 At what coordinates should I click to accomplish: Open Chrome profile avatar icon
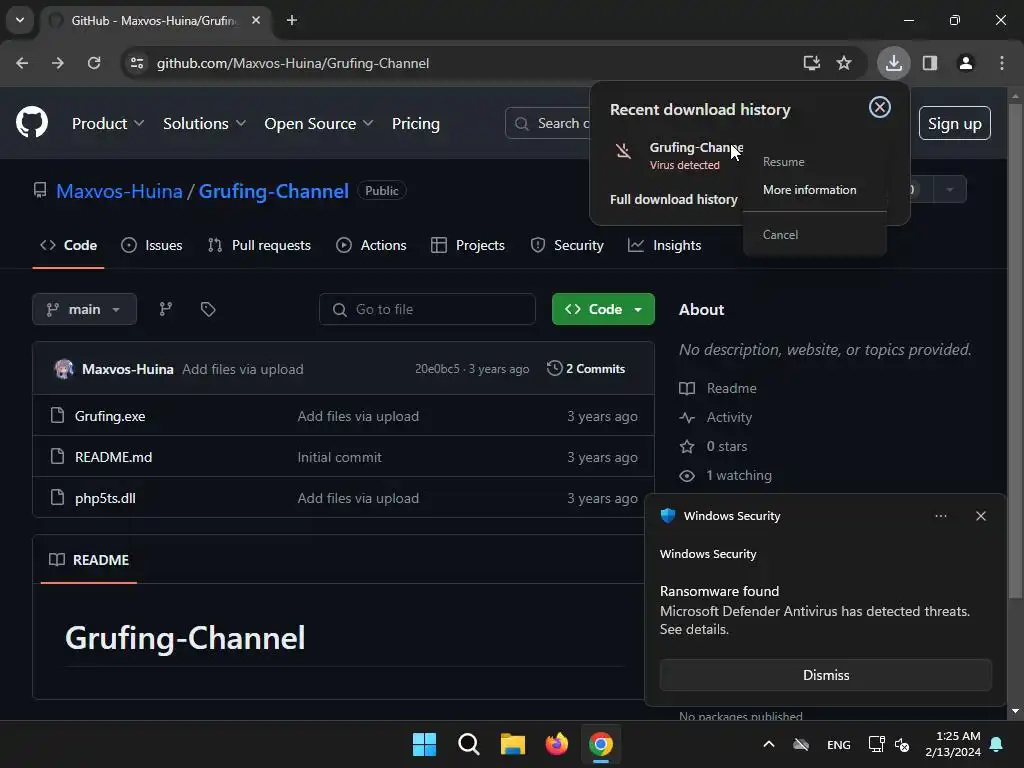pos(966,63)
